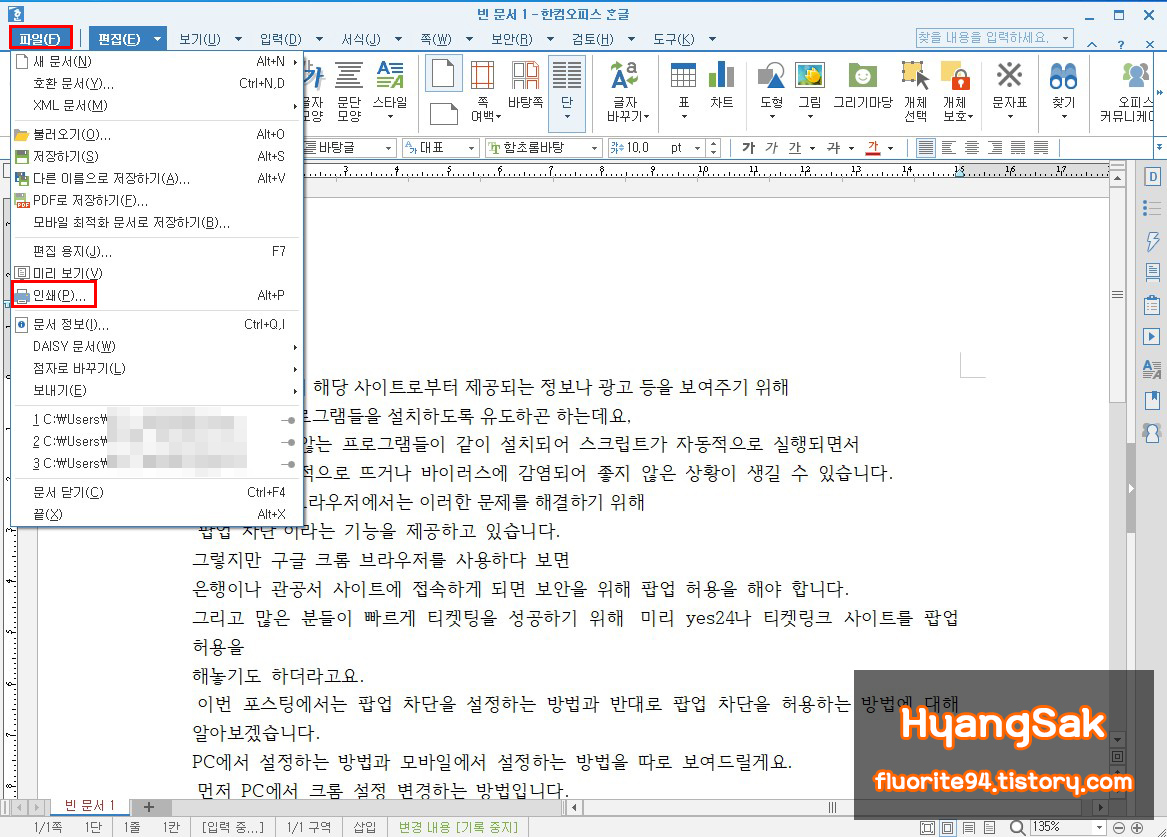Toggle underline 가 formatting
The width and height of the screenshot is (1167, 837).
click(795, 147)
